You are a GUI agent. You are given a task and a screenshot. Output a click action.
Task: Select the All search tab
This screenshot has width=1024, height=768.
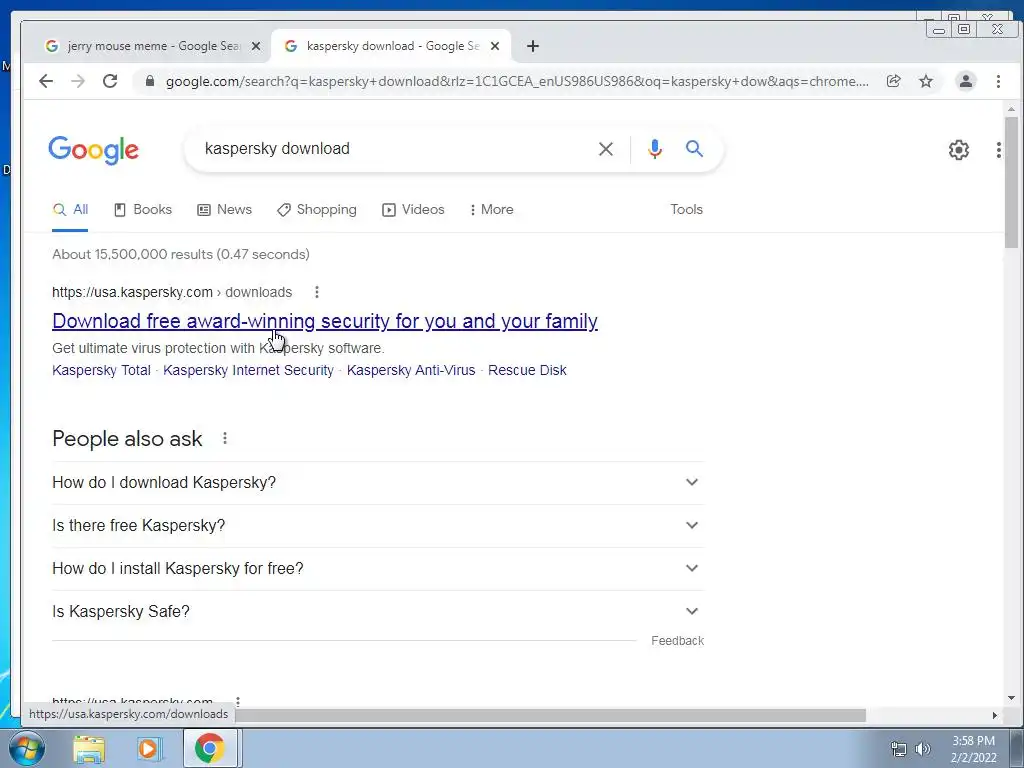coord(70,210)
